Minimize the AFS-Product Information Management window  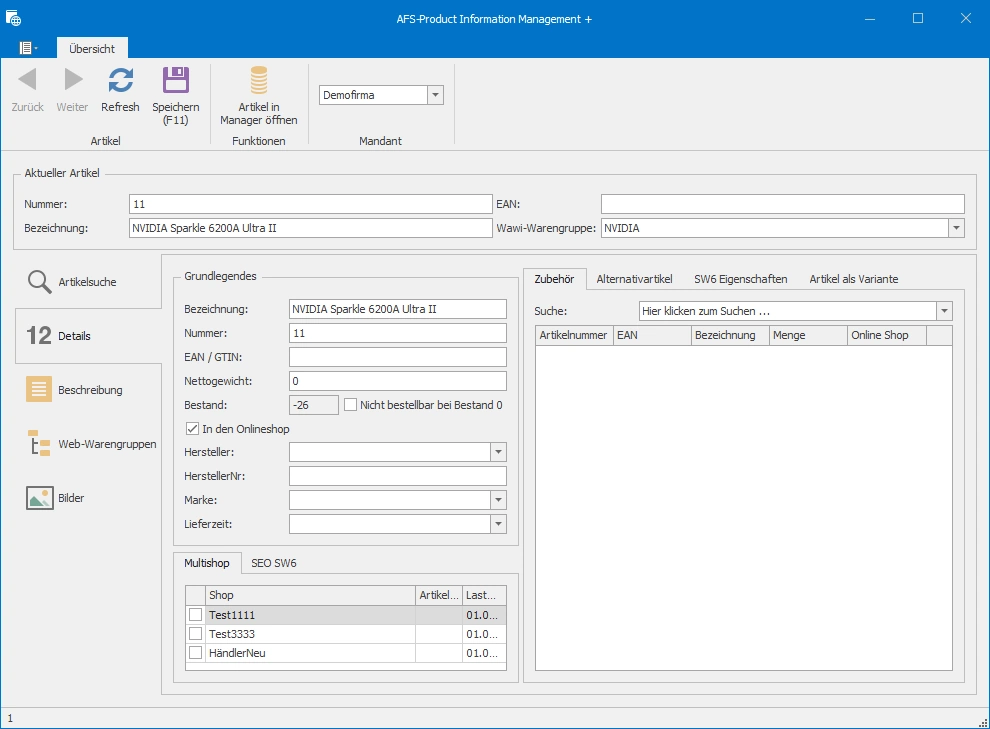point(870,18)
